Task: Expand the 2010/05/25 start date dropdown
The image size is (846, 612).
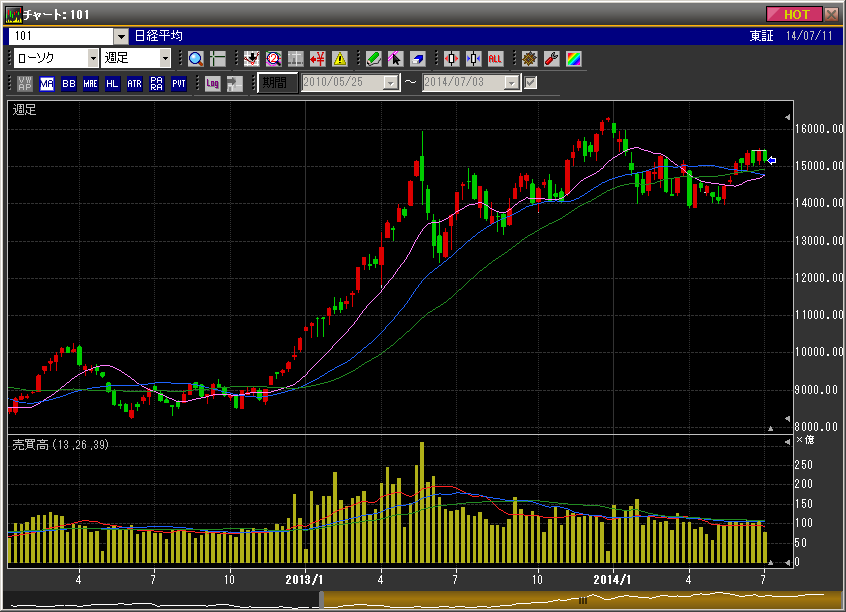Action: pos(390,83)
